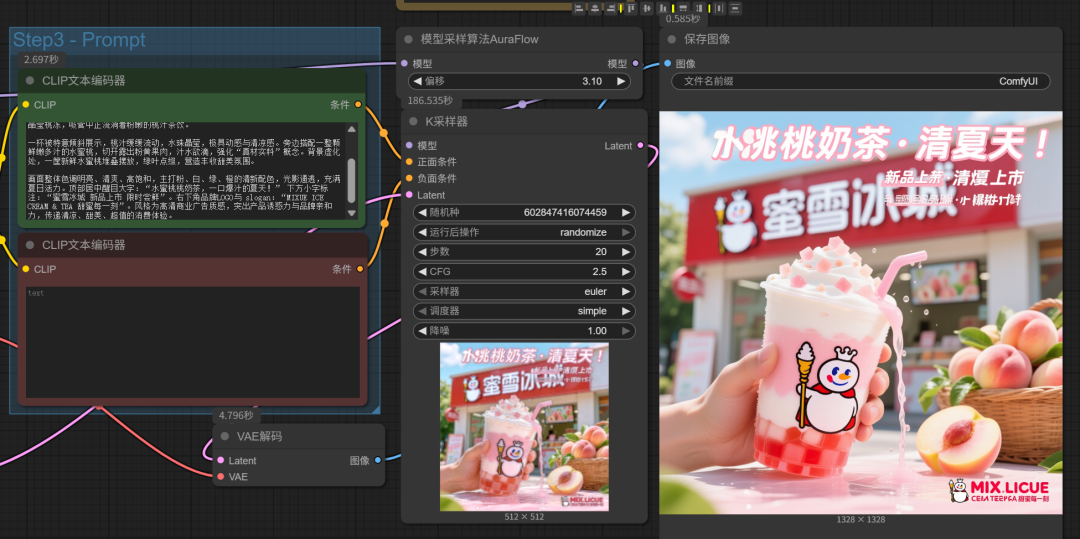
Task: Click the saved 1328 output image
Action: coord(861,313)
